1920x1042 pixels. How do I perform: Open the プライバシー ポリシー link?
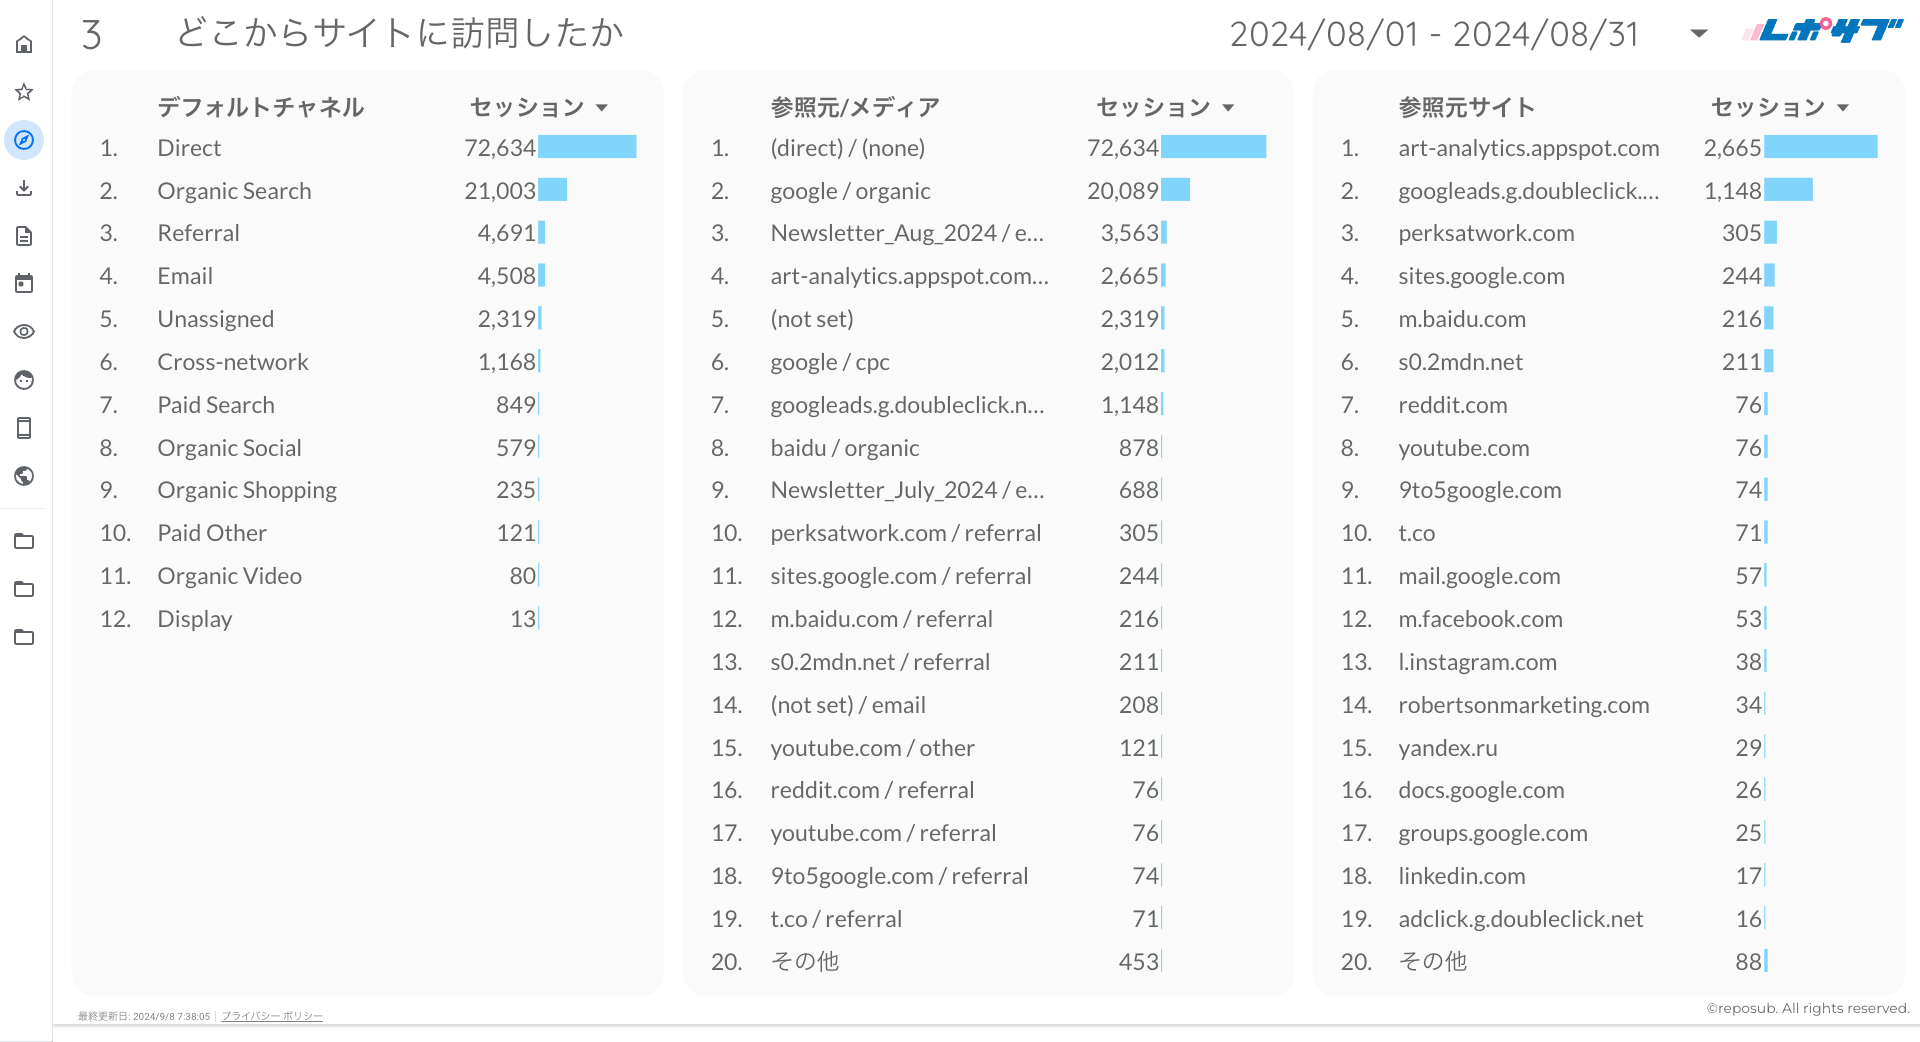(x=272, y=1016)
